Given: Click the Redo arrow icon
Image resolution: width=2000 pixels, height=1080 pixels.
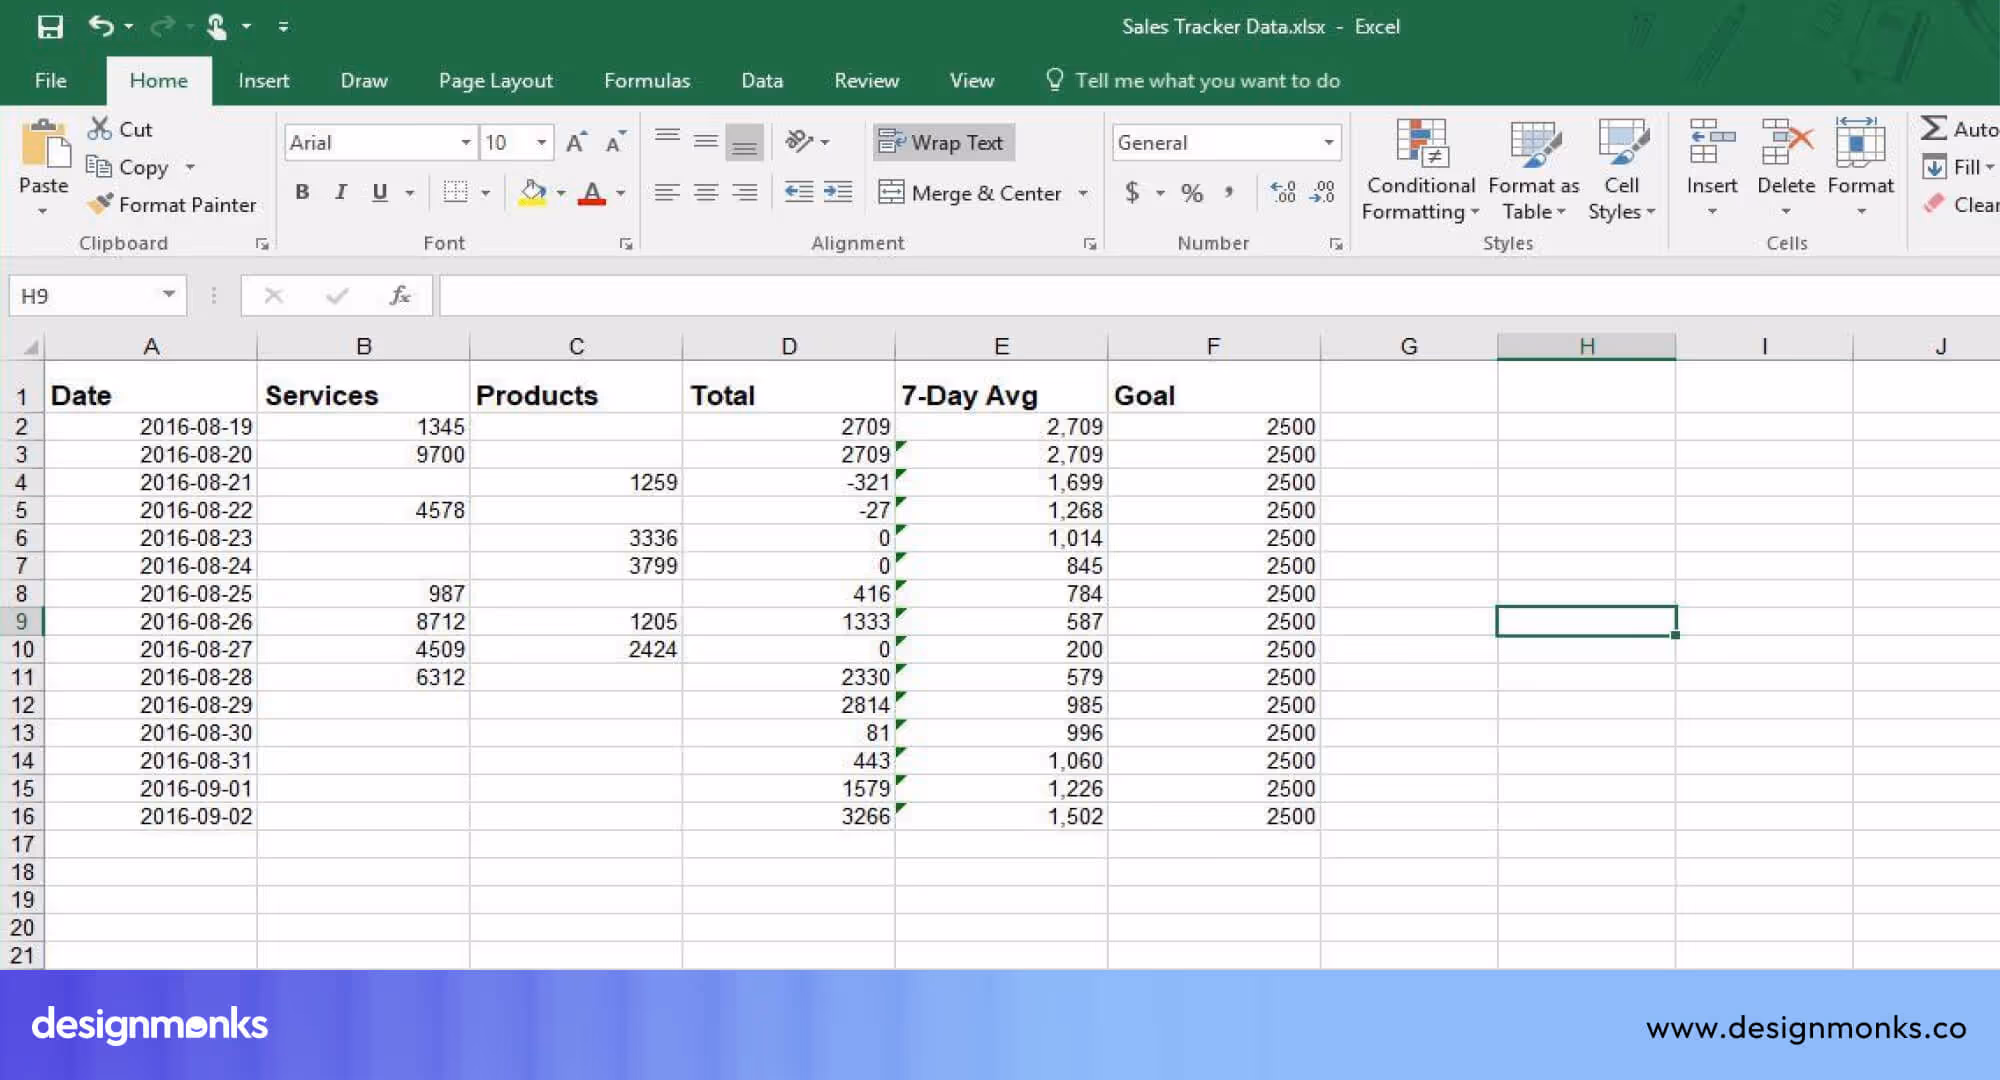Looking at the screenshot, I should 163,26.
